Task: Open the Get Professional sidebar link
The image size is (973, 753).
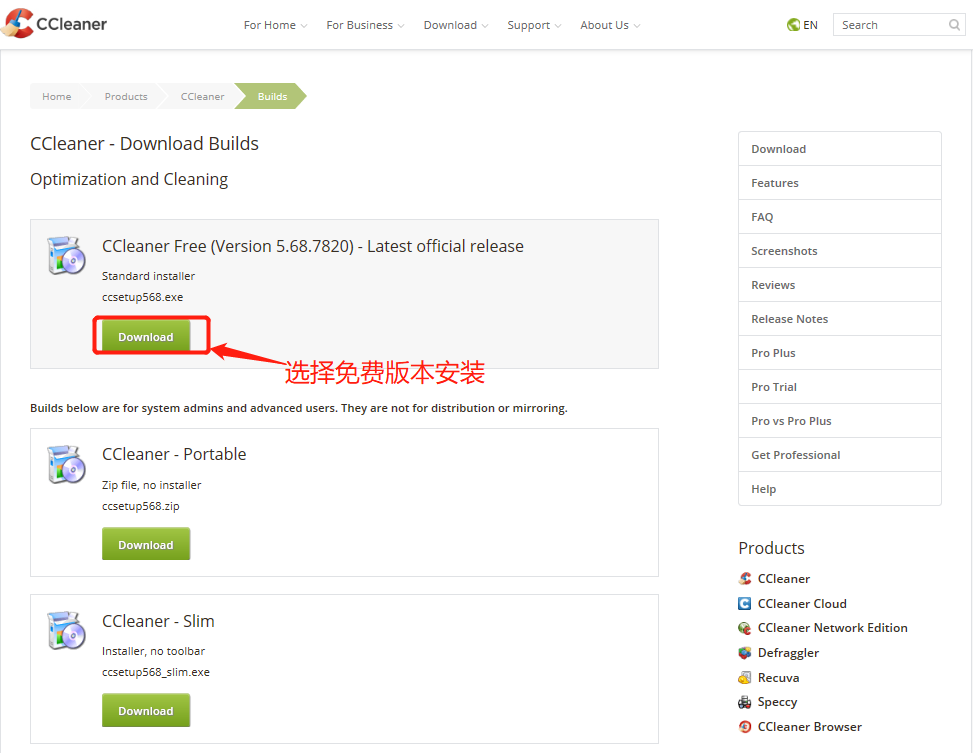Action: coord(795,454)
